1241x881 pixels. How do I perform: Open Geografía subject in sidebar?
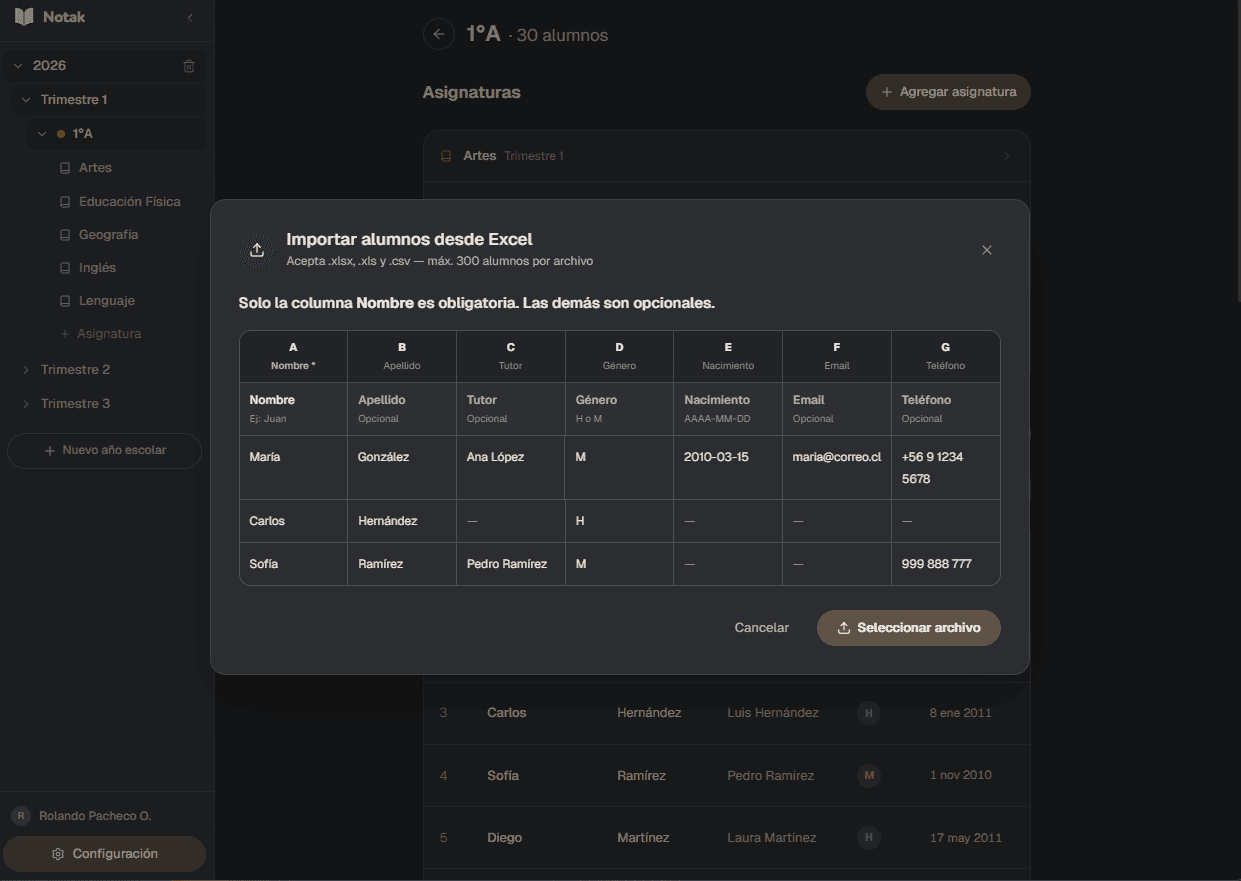(107, 235)
